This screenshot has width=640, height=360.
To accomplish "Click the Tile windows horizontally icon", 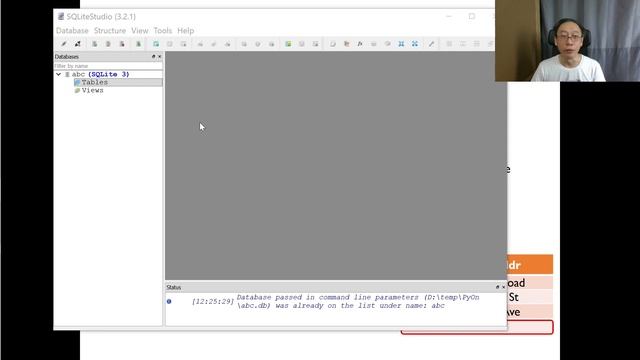I will pos(463,44).
